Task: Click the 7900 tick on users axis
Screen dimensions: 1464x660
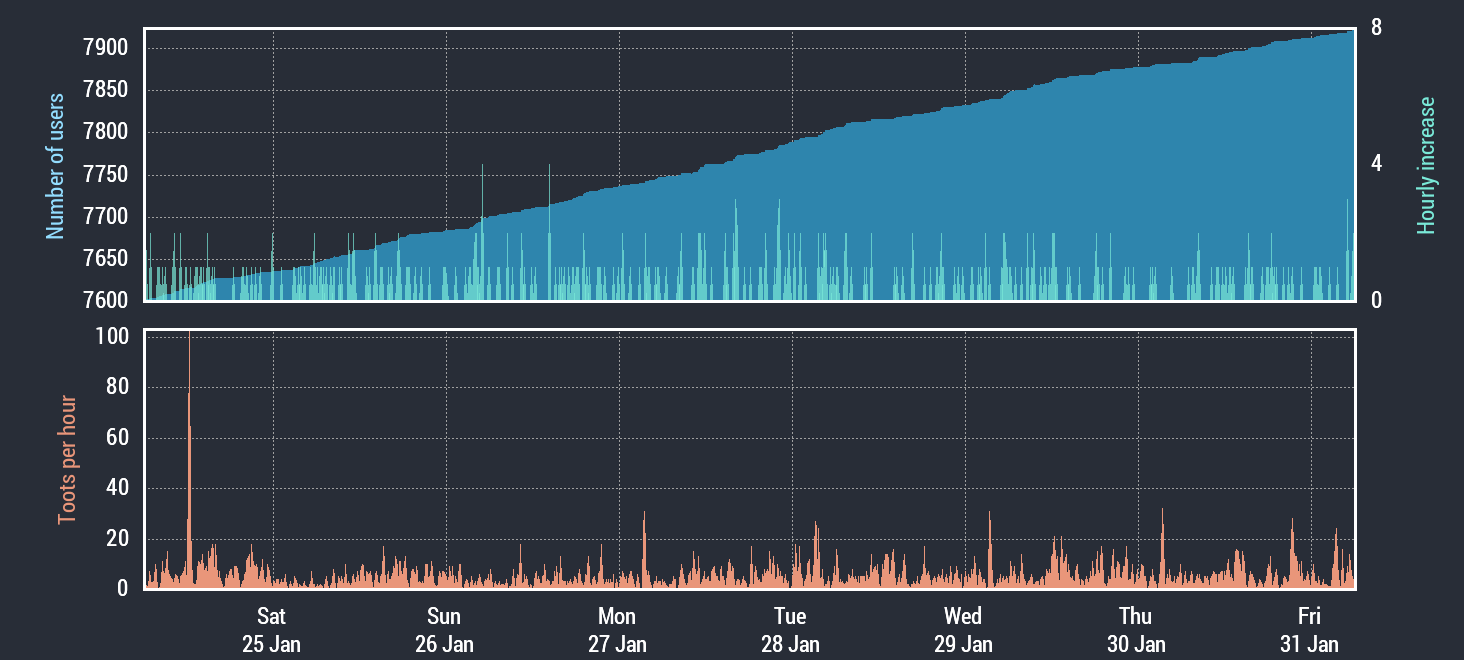Action: (x=105, y=48)
